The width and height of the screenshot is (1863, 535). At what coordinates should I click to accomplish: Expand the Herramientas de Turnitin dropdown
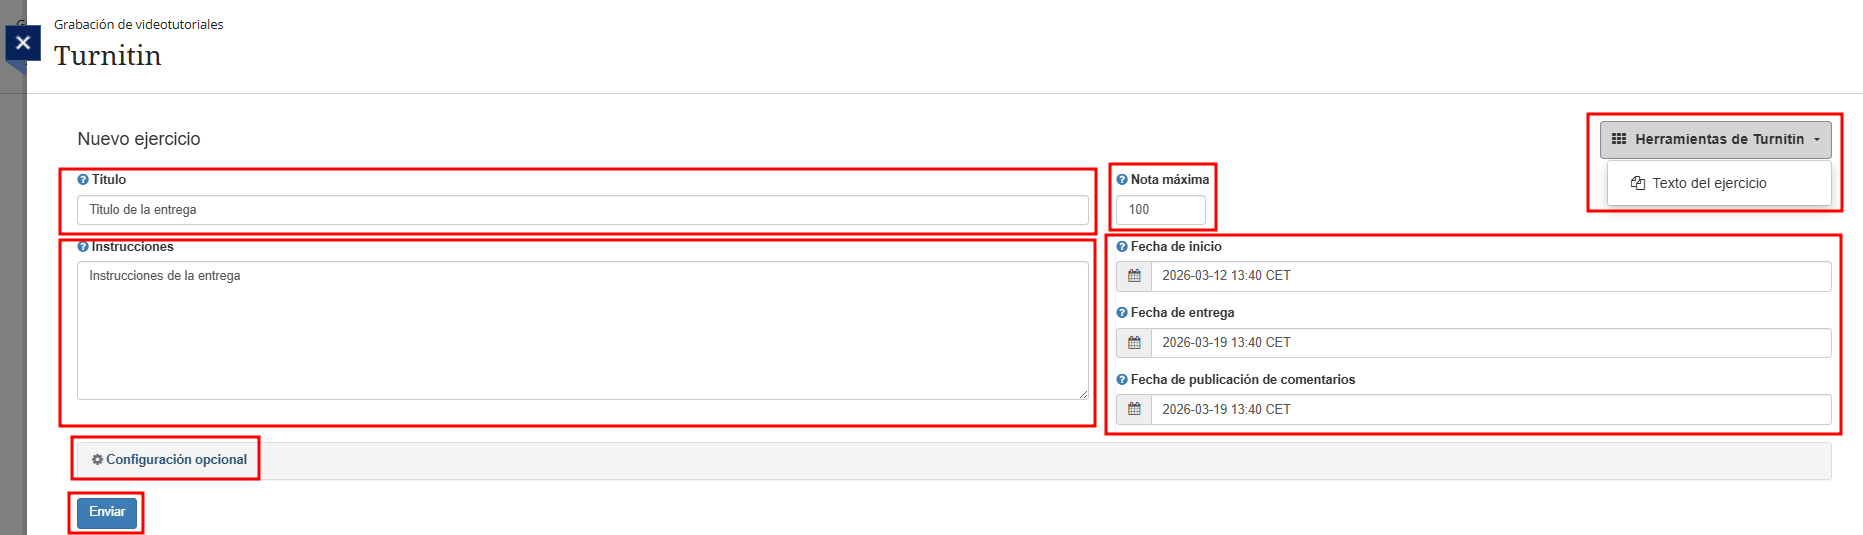(1715, 140)
